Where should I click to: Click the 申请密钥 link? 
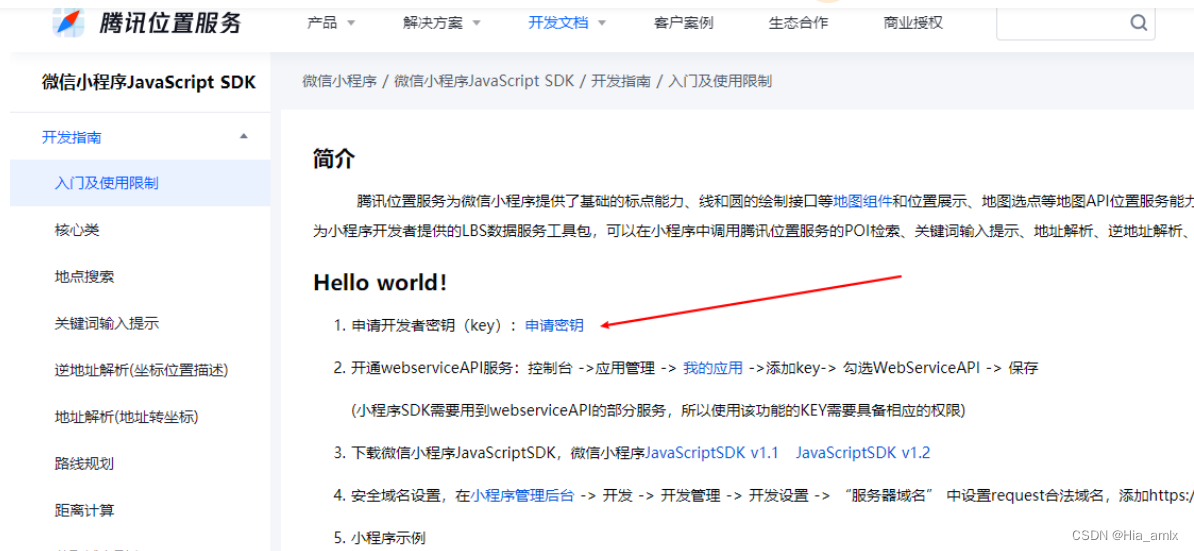pos(554,326)
